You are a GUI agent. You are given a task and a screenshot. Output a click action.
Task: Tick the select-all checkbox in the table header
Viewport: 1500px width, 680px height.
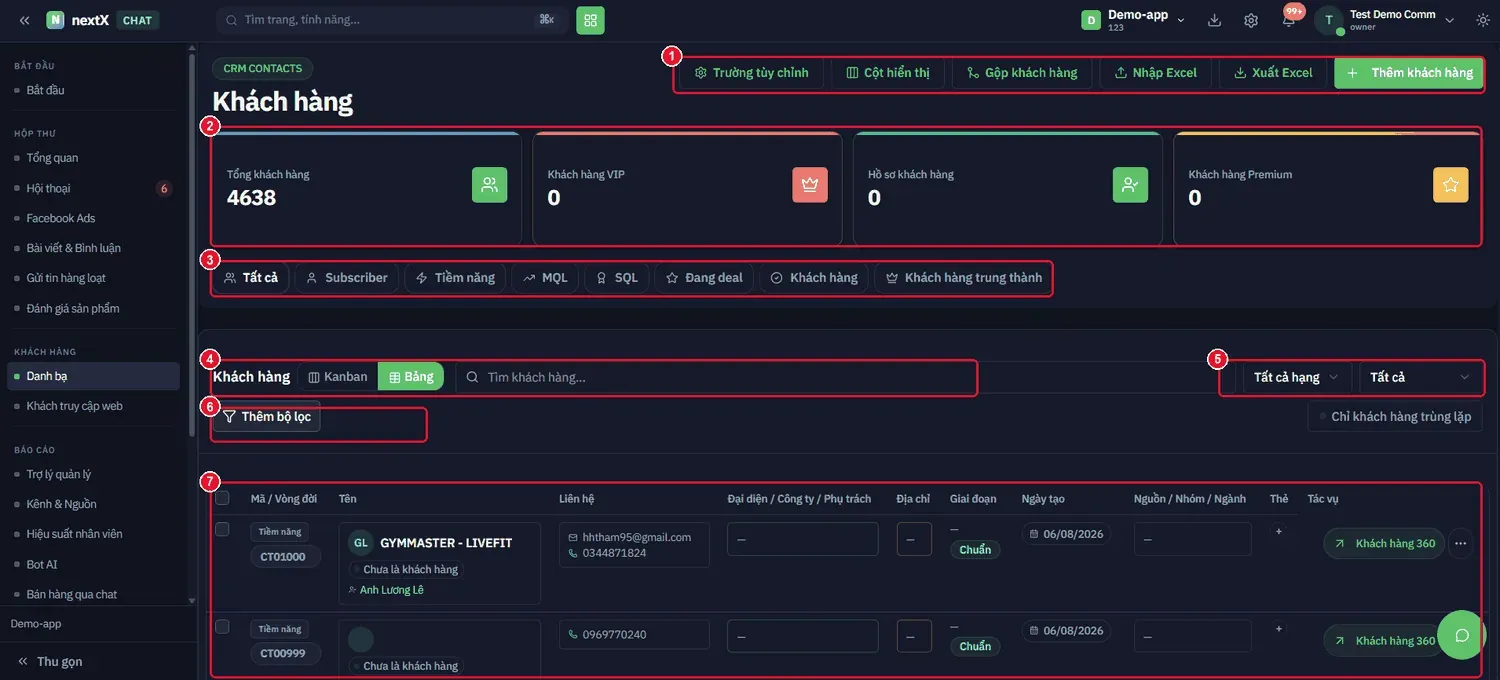click(222, 498)
